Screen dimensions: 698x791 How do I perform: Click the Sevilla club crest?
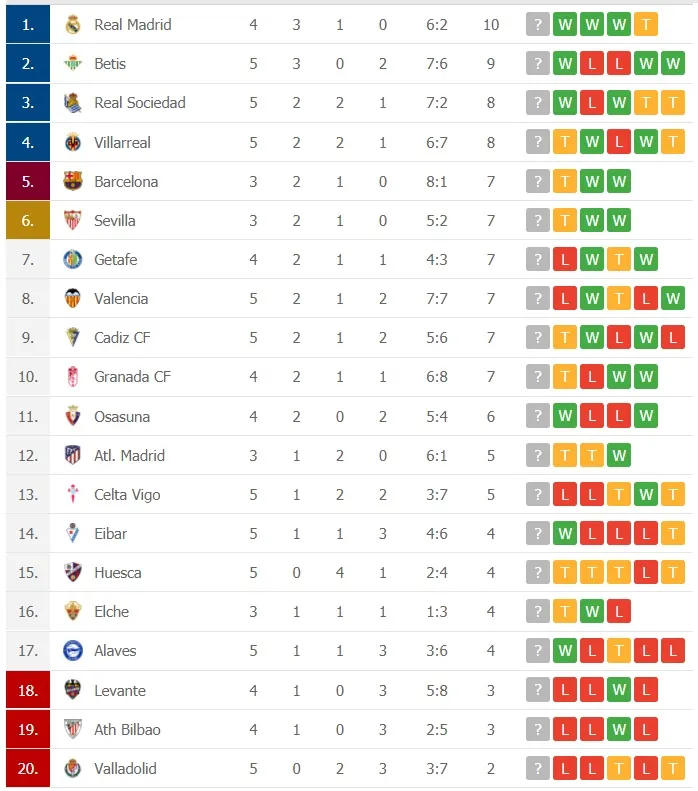pyautogui.click(x=73, y=220)
